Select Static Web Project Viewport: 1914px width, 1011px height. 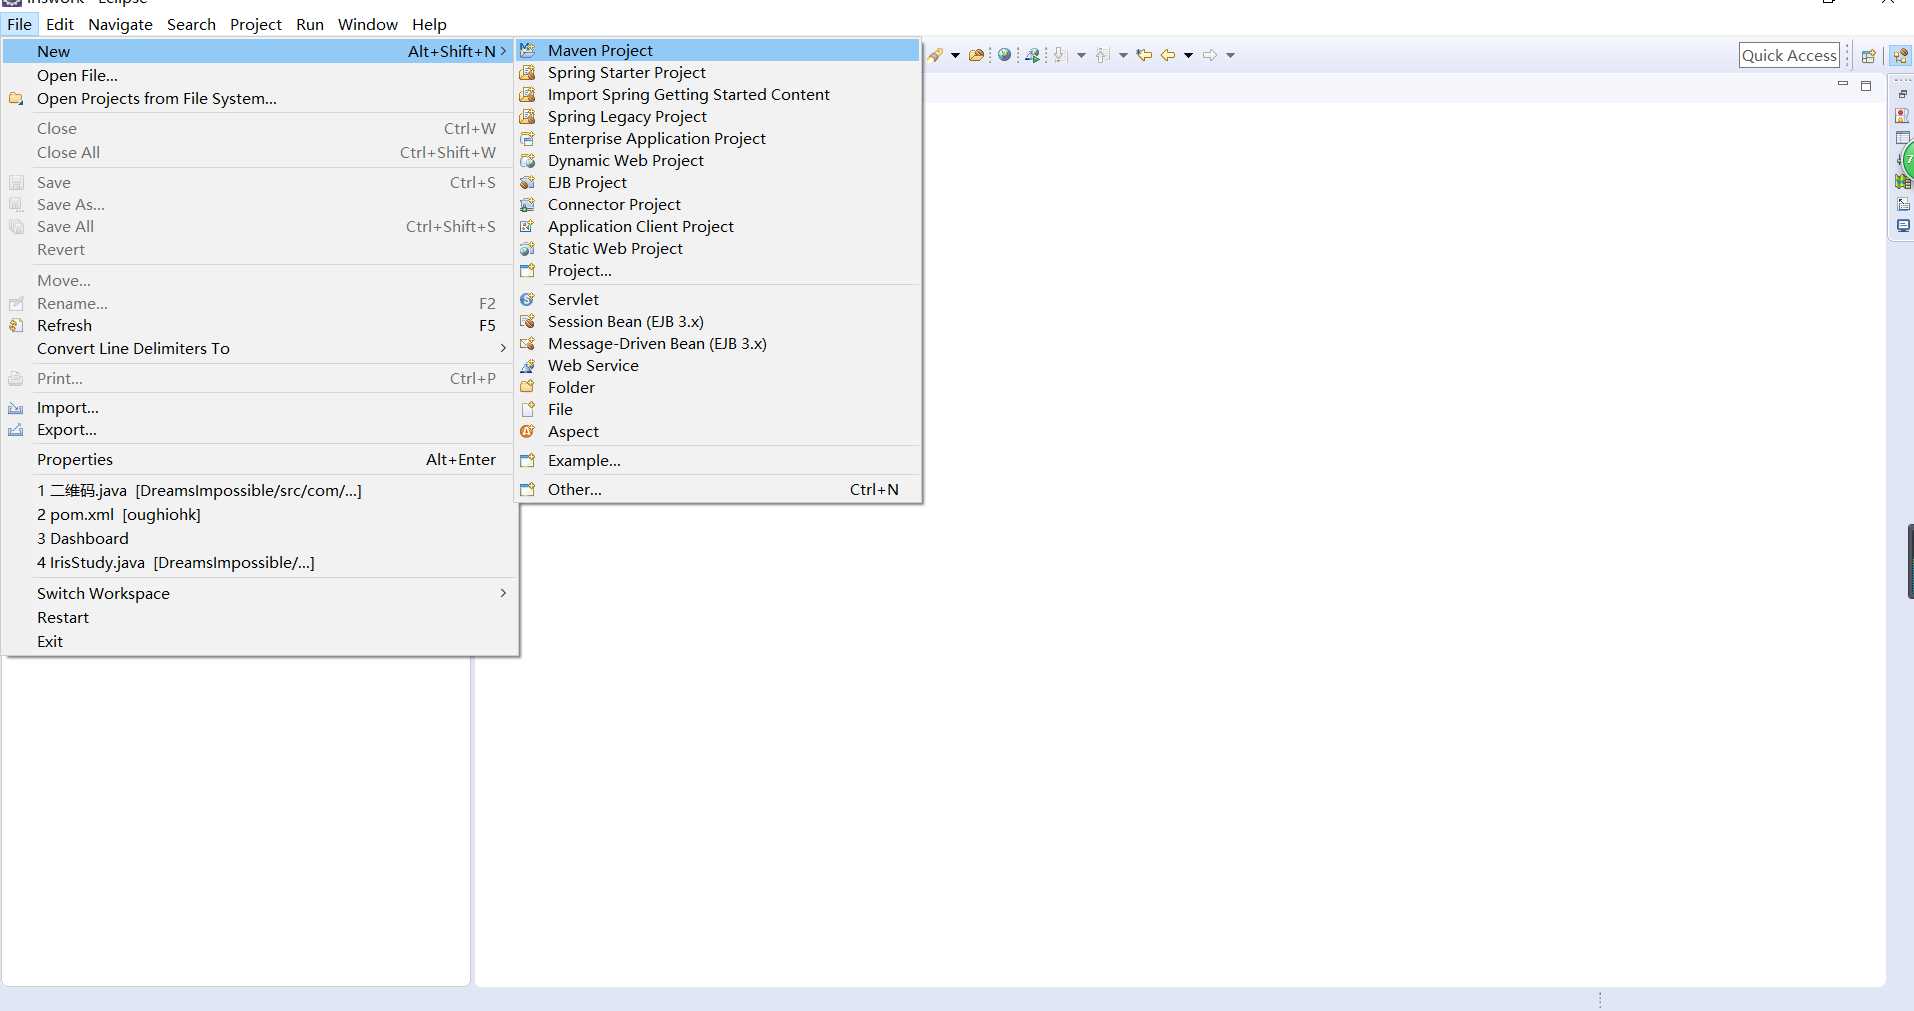(x=717, y=248)
